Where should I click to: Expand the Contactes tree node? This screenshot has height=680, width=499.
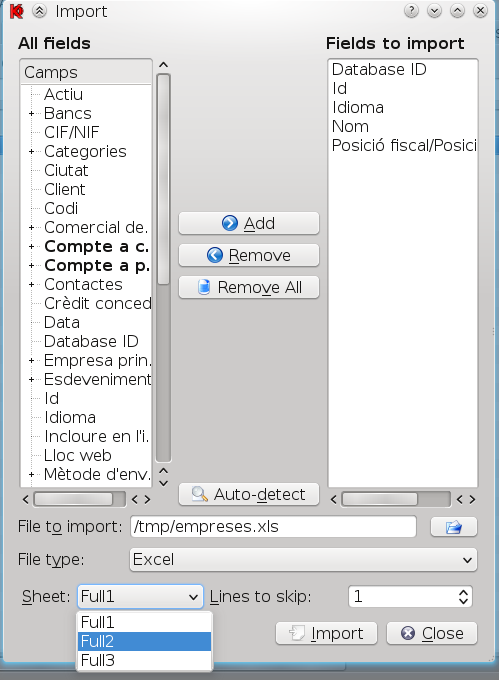[x=31, y=284]
